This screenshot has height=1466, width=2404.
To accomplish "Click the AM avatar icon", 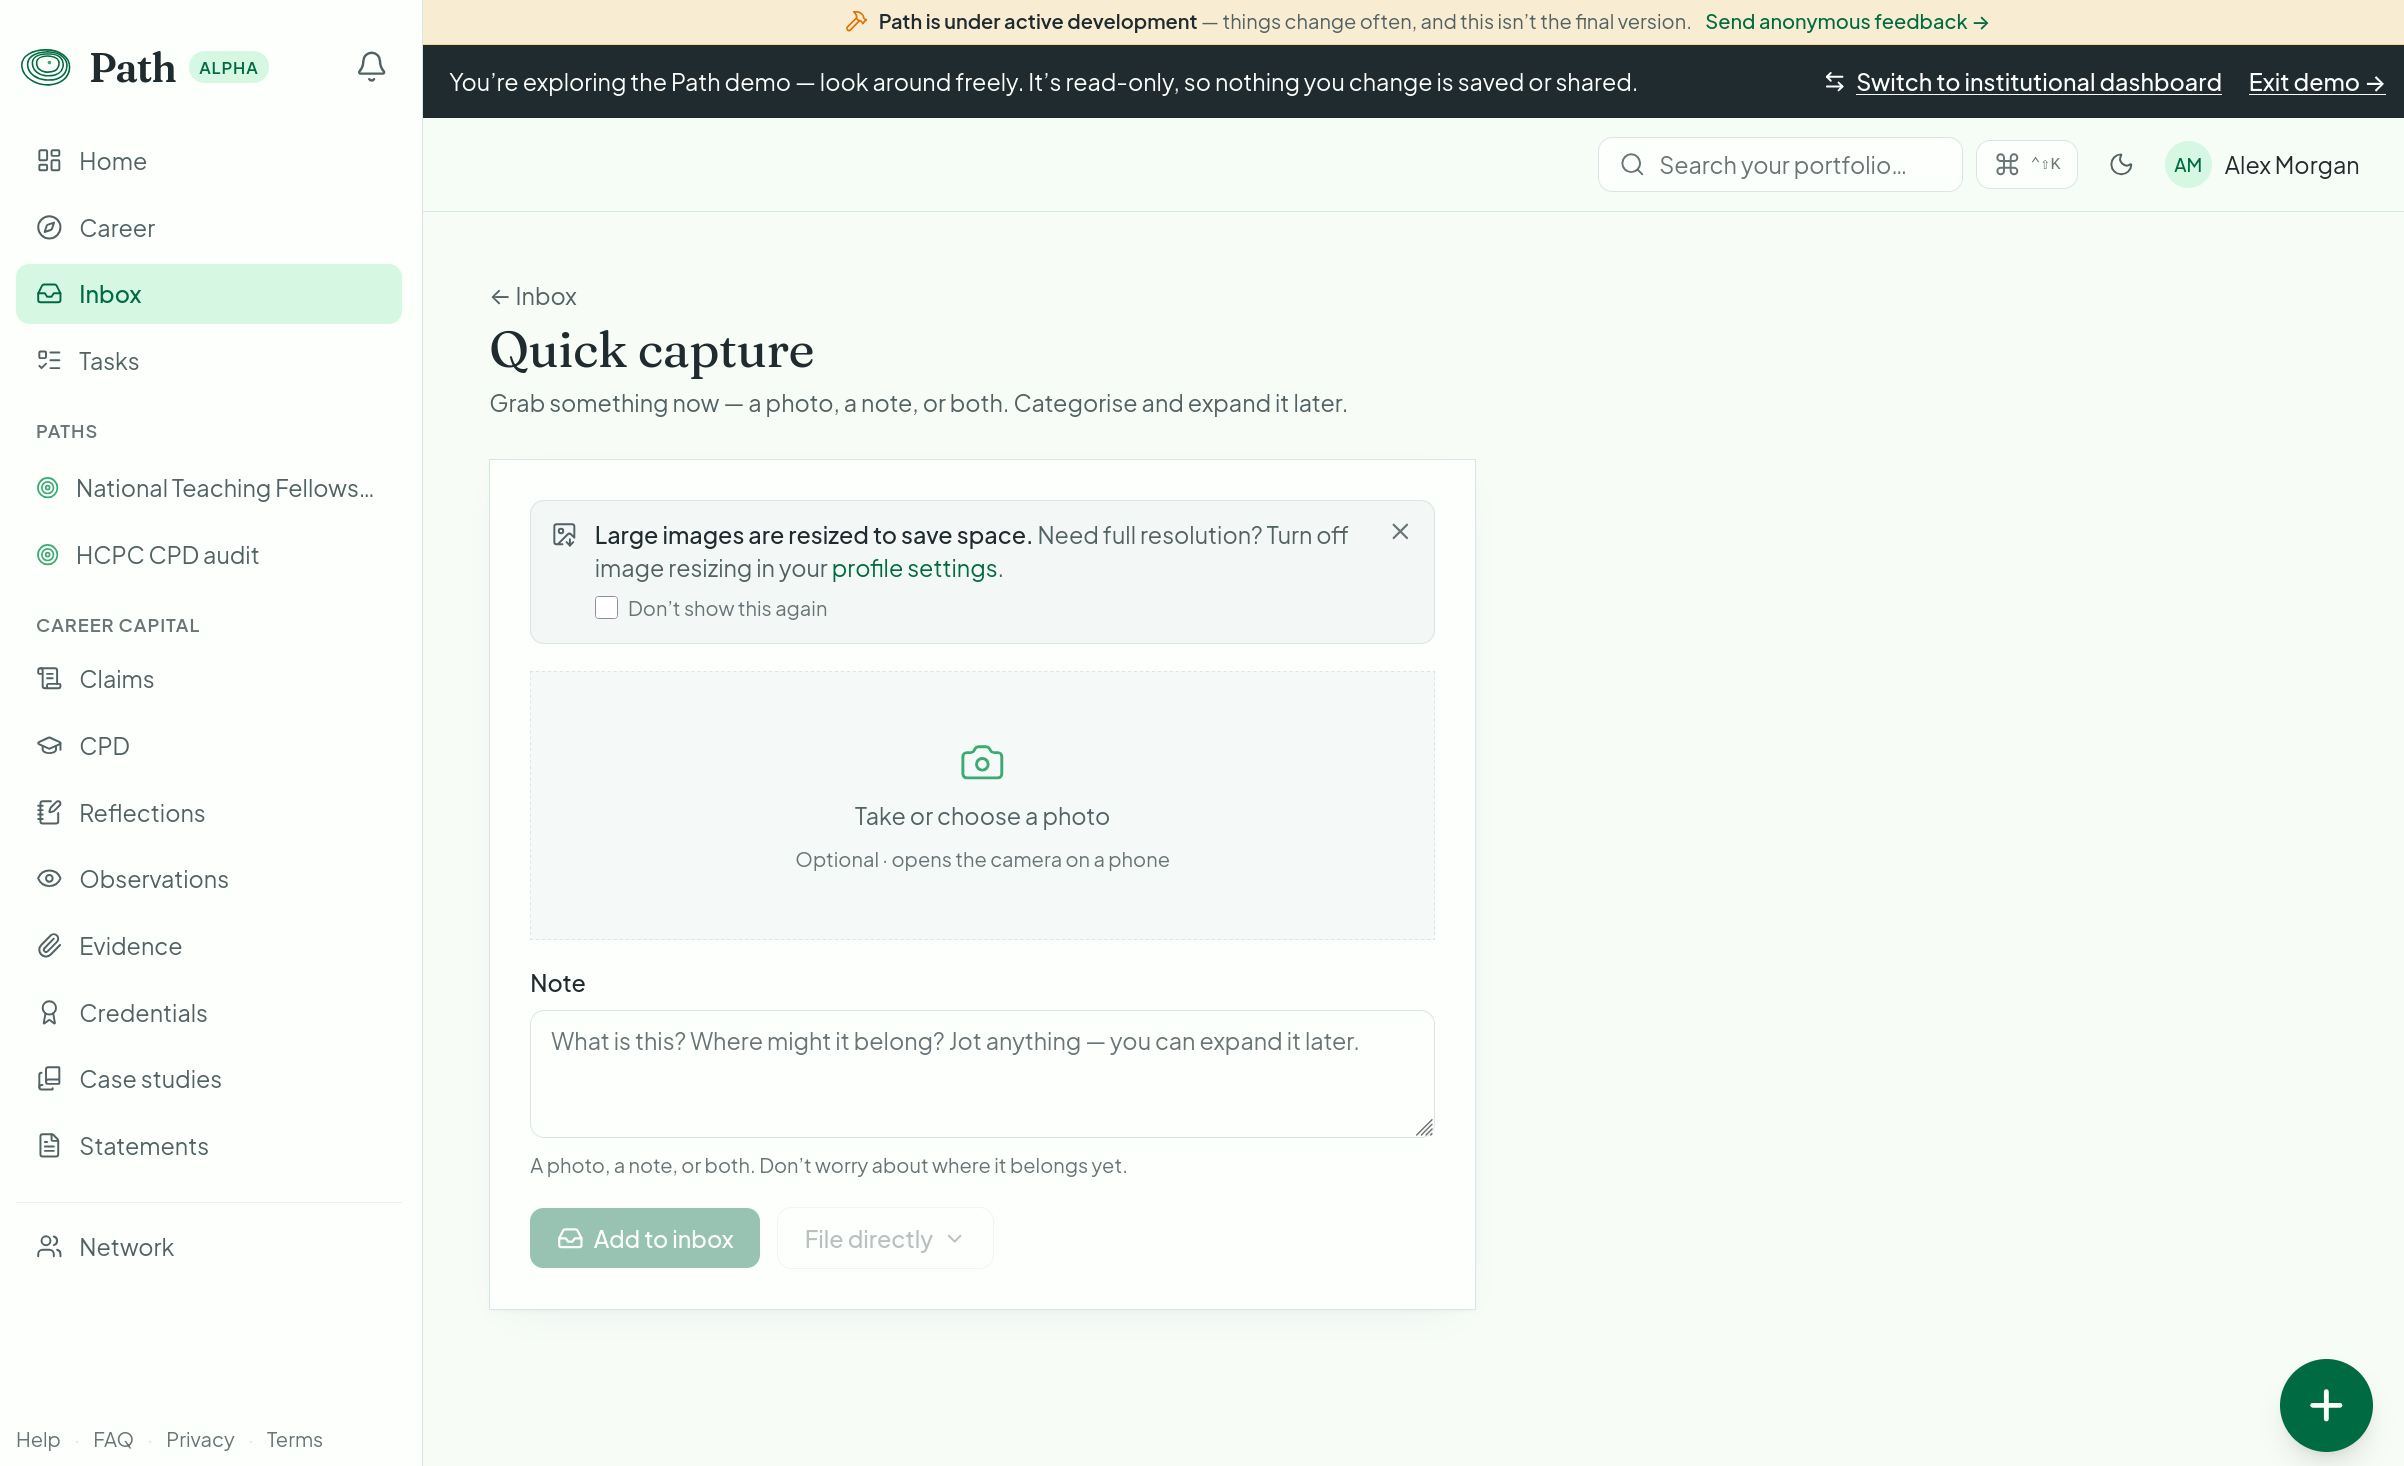I will 2188,165.
